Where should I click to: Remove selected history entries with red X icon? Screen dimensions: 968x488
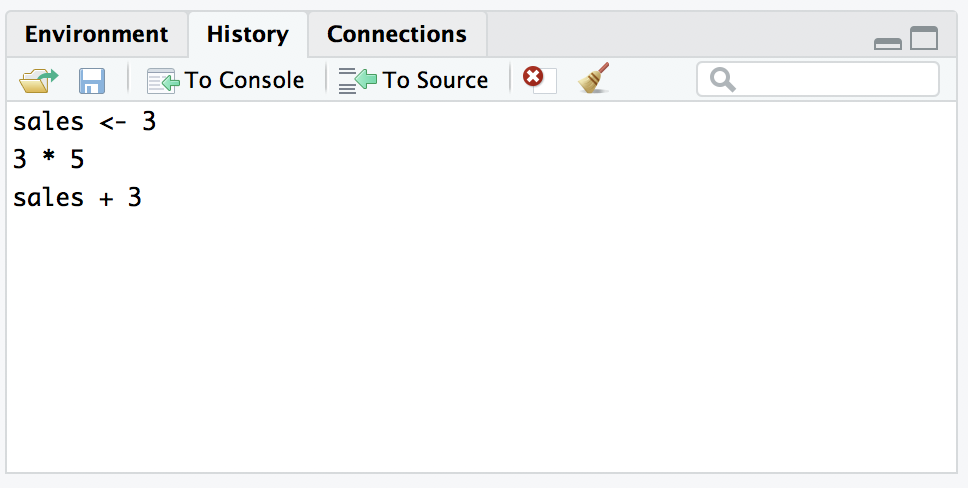point(539,79)
